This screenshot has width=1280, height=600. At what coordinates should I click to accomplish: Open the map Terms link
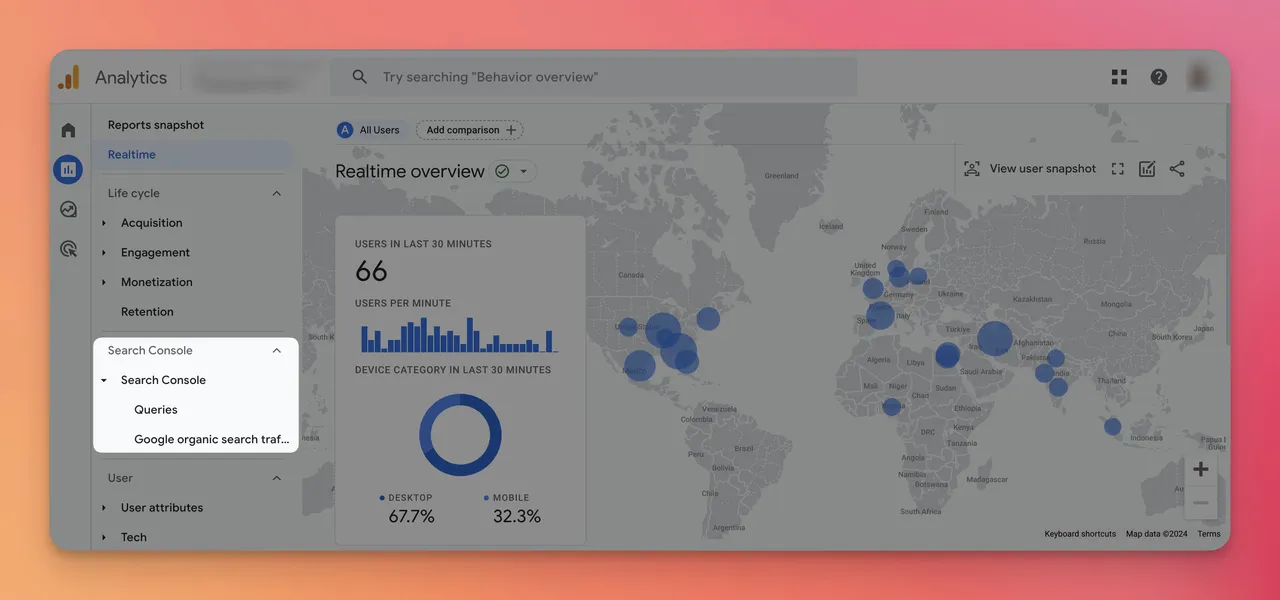(x=1209, y=534)
